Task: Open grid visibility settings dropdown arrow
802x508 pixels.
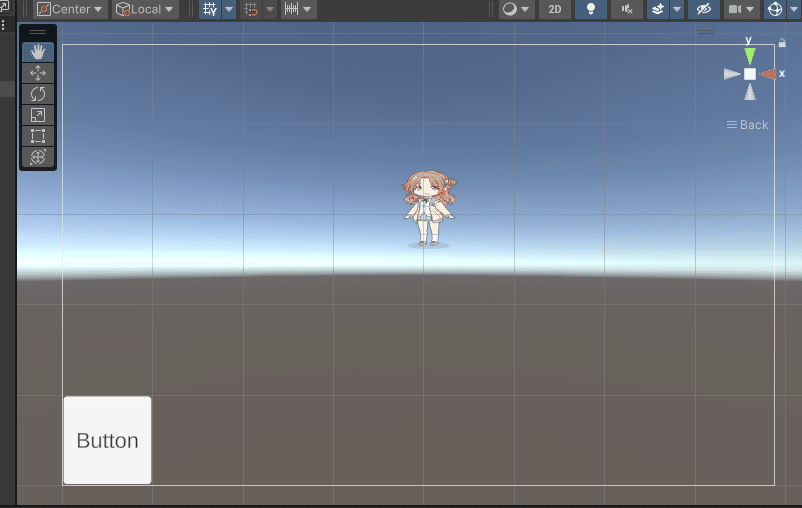Action: click(229, 9)
